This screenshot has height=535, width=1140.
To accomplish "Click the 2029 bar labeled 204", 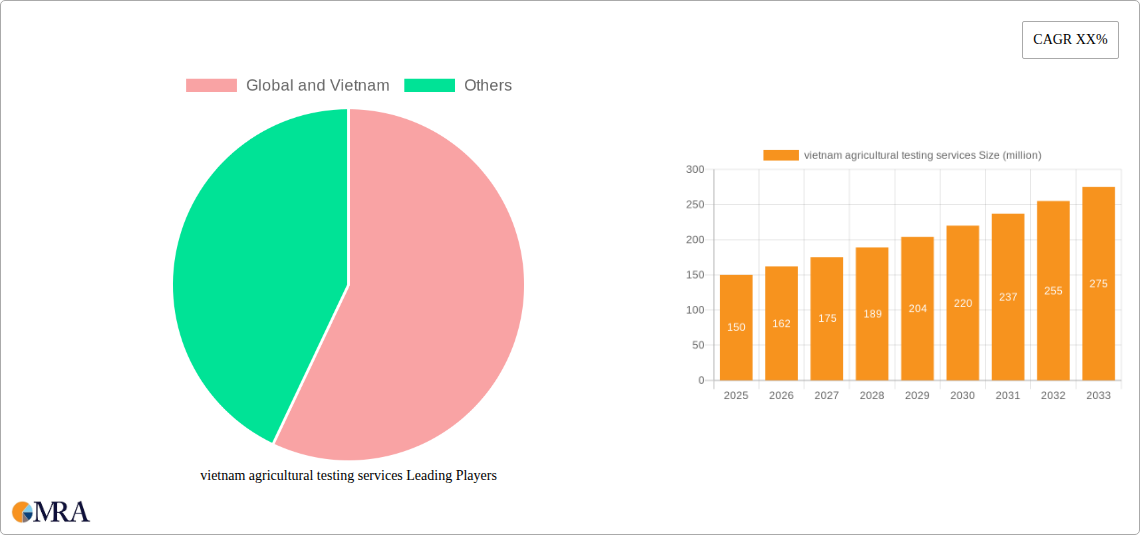I will tap(918, 308).
